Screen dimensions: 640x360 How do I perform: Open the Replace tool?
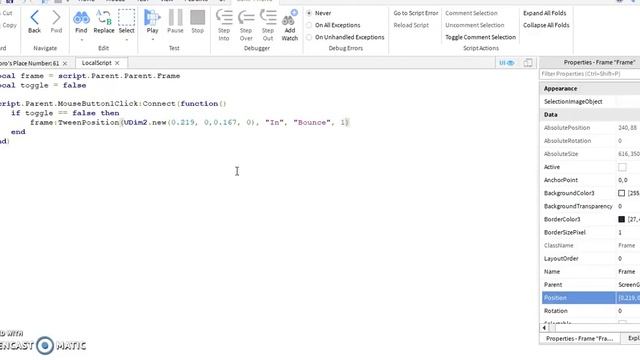coord(104,21)
